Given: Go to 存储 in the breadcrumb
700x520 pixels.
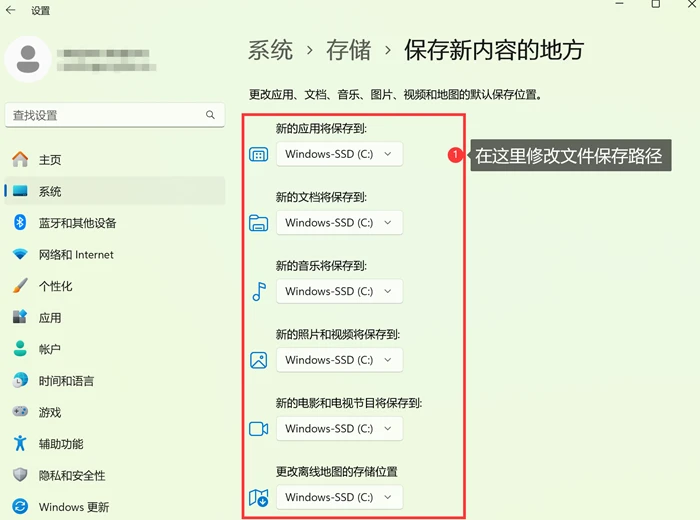Looking at the screenshot, I should [349, 50].
